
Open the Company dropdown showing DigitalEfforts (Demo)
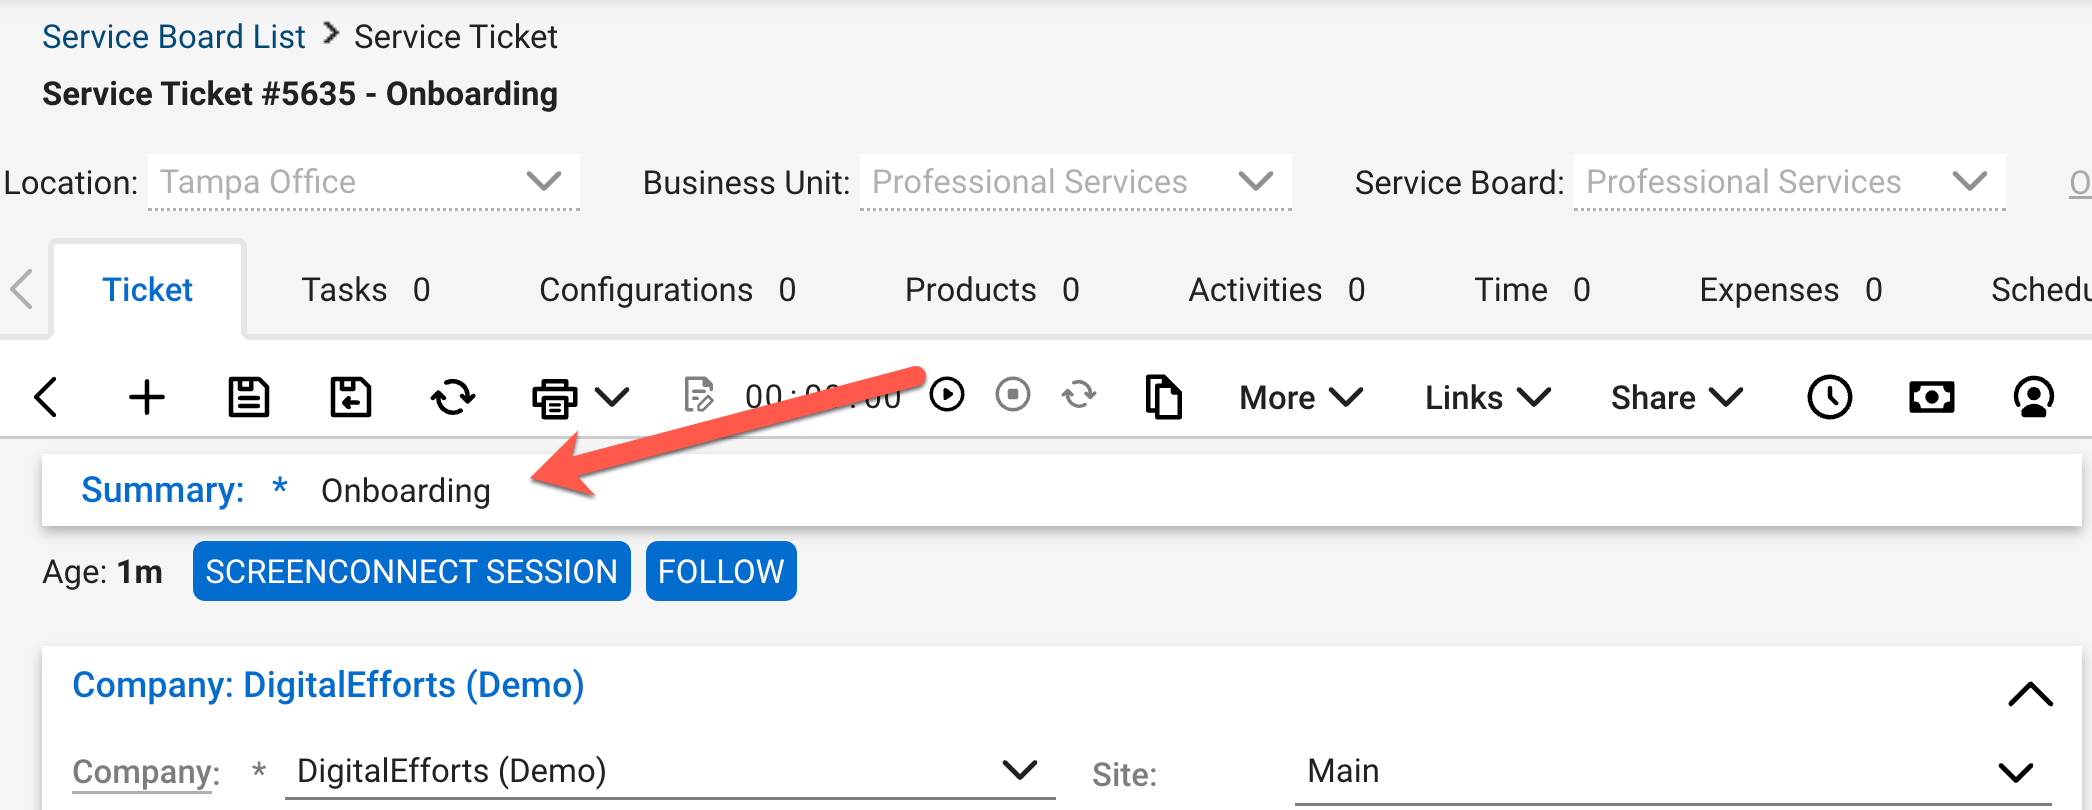click(670, 771)
